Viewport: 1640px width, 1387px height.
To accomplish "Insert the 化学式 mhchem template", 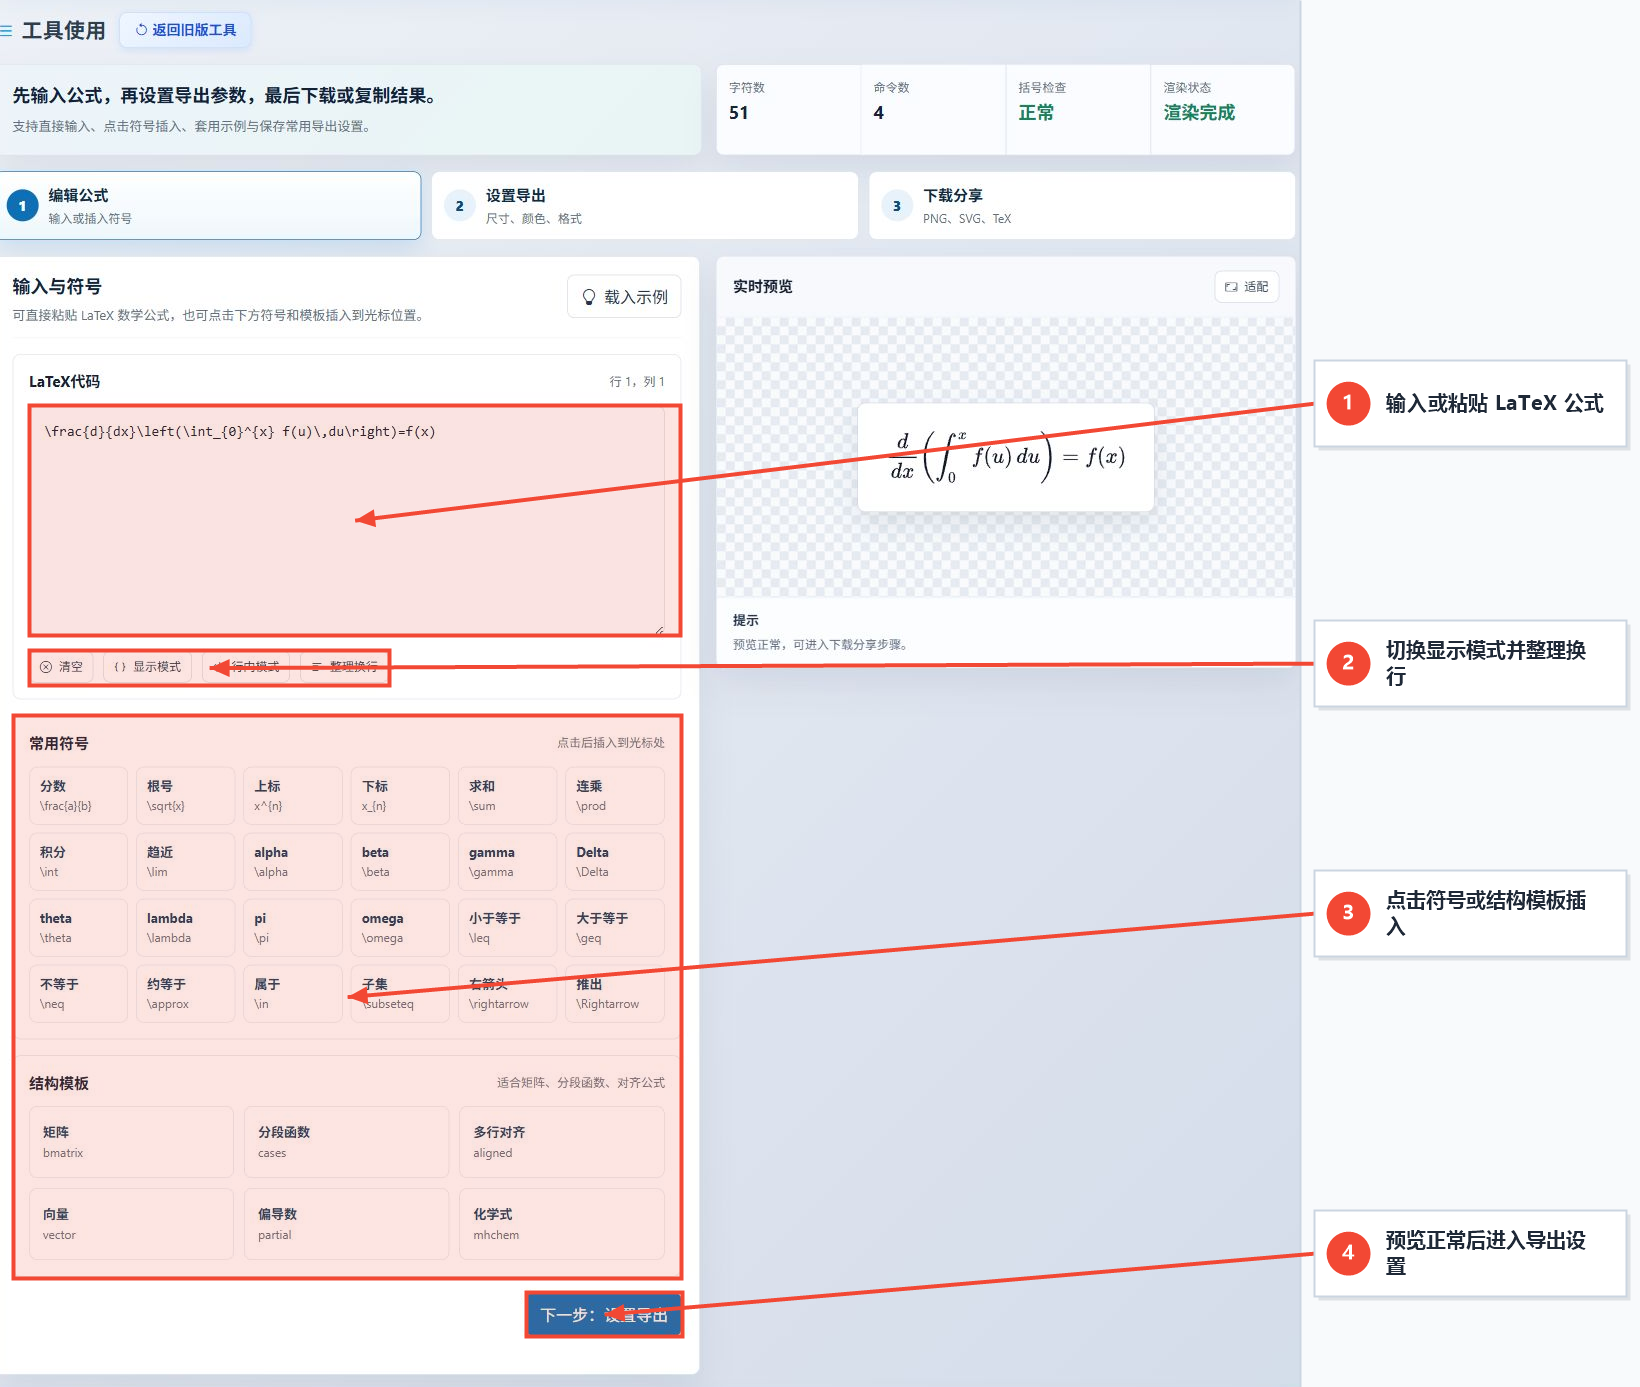I will tap(562, 1224).
